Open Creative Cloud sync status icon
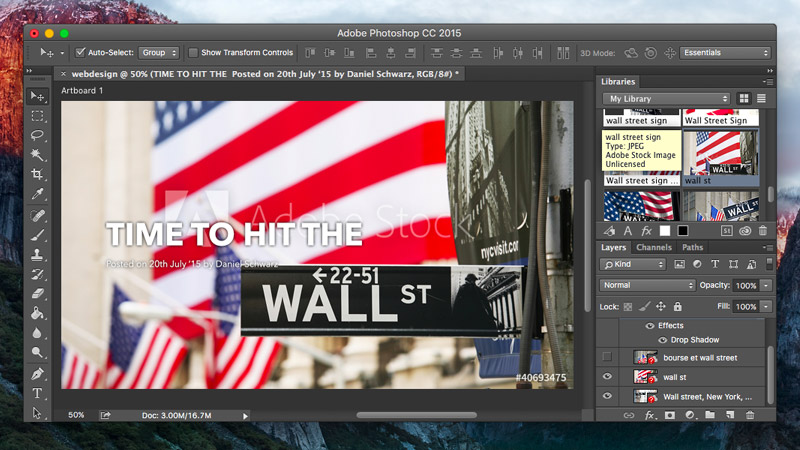This screenshot has height=450, width=800. pos(745,231)
